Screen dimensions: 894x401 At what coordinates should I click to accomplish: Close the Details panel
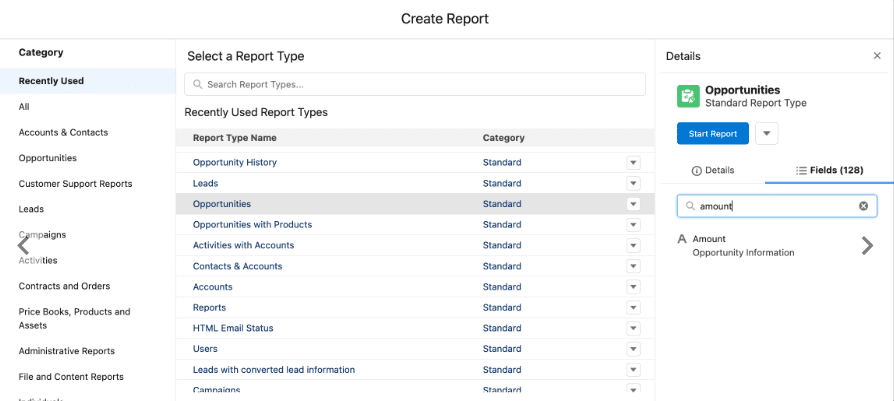877,56
